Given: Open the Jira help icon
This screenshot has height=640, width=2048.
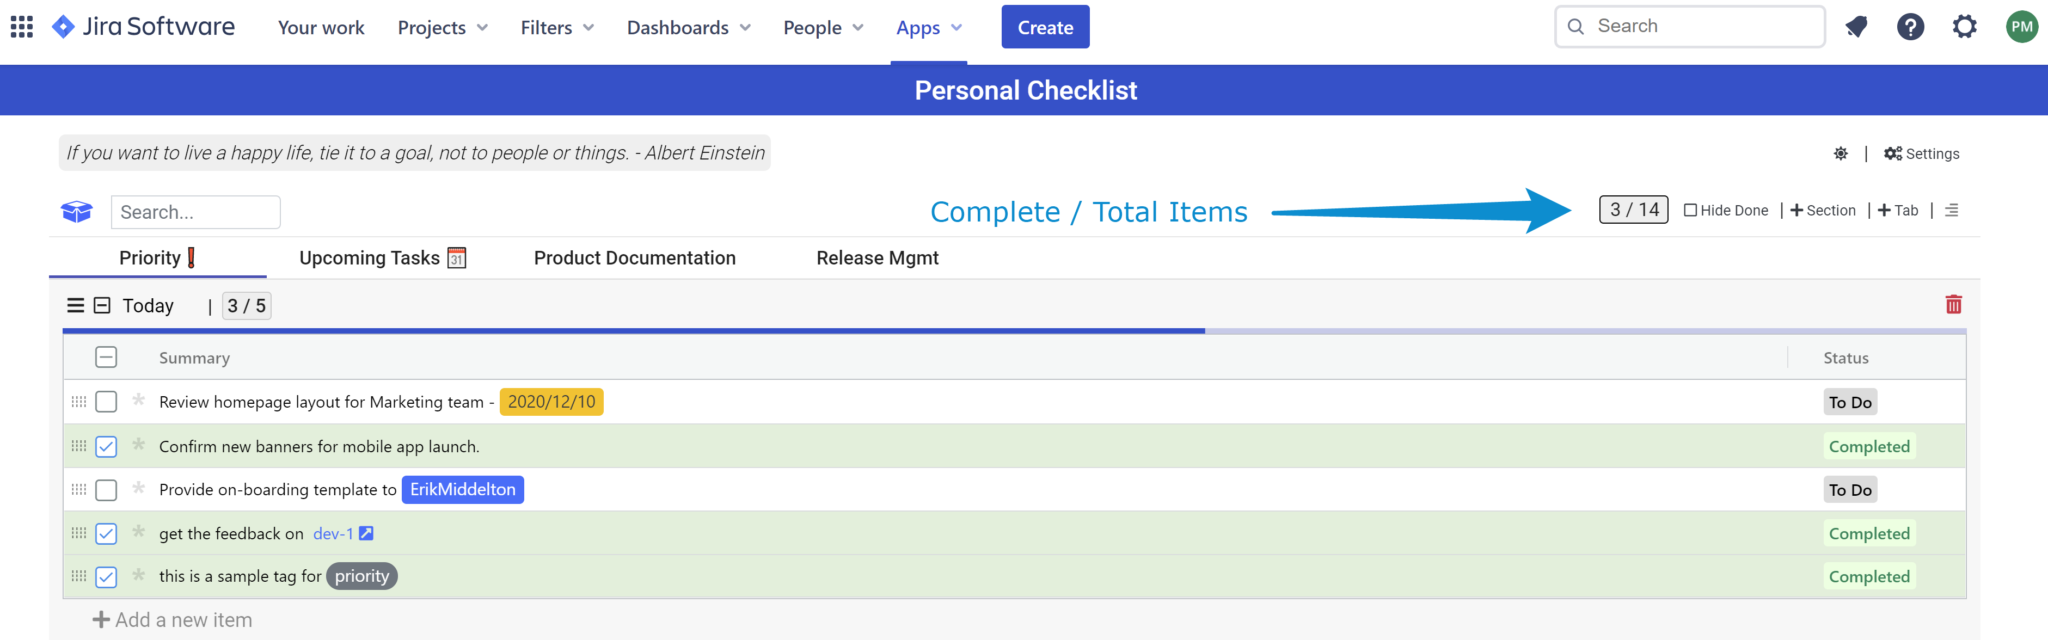Looking at the screenshot, I should [x=1910, y=27].
